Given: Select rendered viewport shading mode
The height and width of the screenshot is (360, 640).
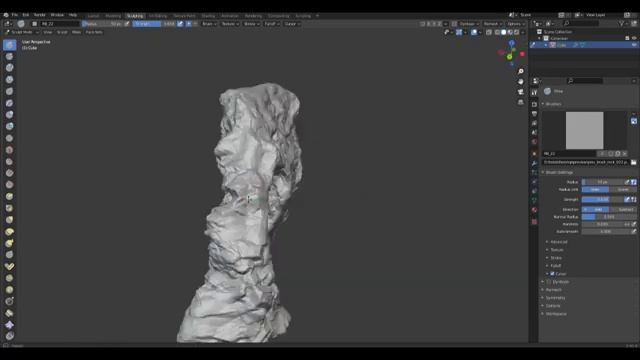Looking at the screenshot, I should (x=517, y=32).
